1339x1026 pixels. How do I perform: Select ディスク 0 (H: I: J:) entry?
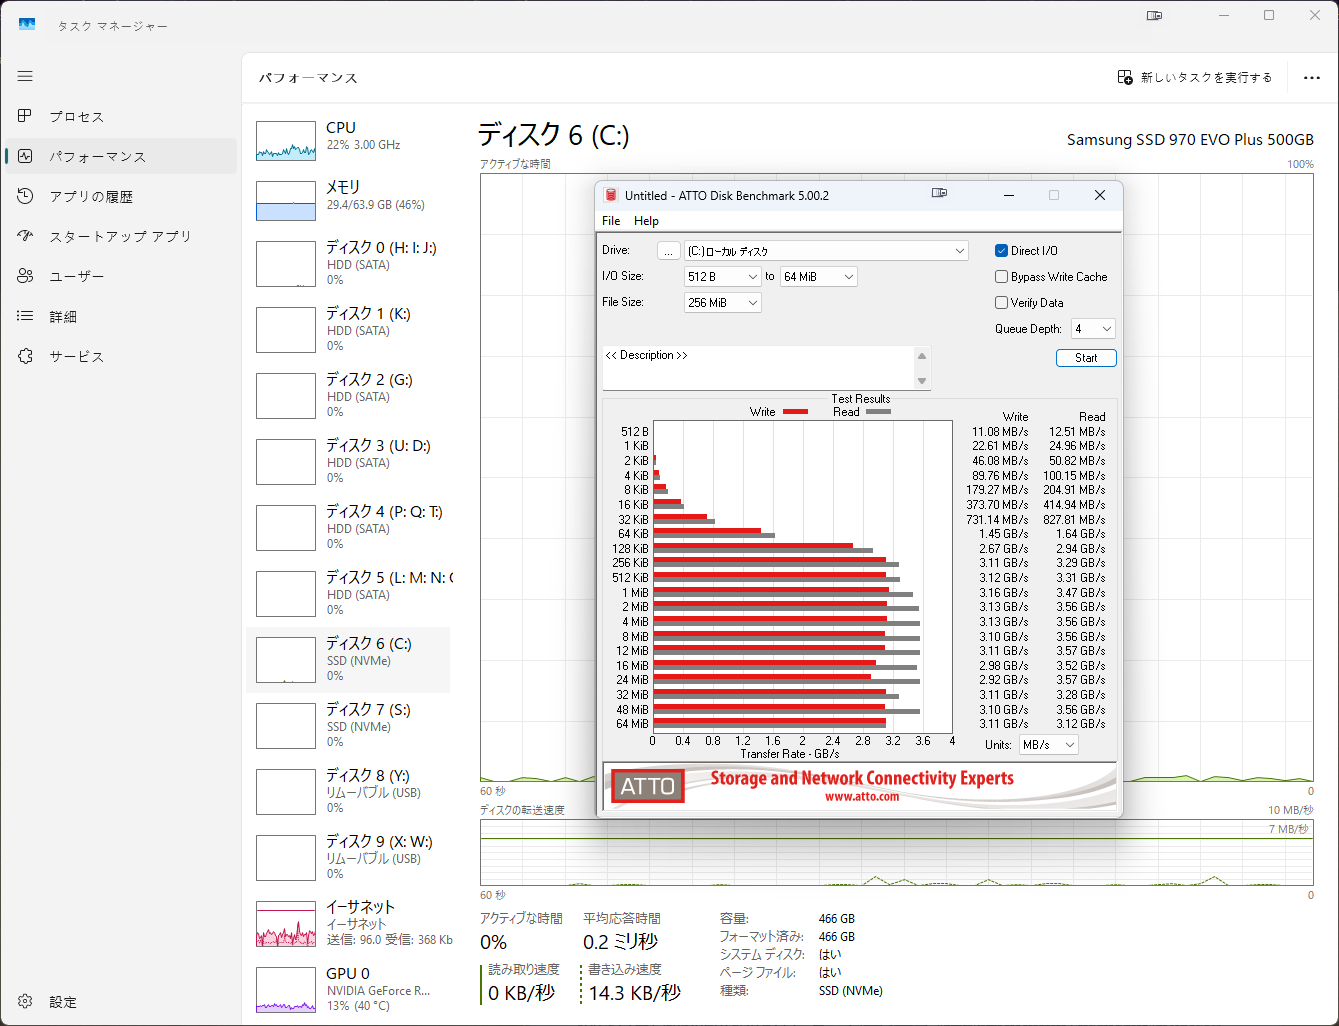[x=348, y=264]
